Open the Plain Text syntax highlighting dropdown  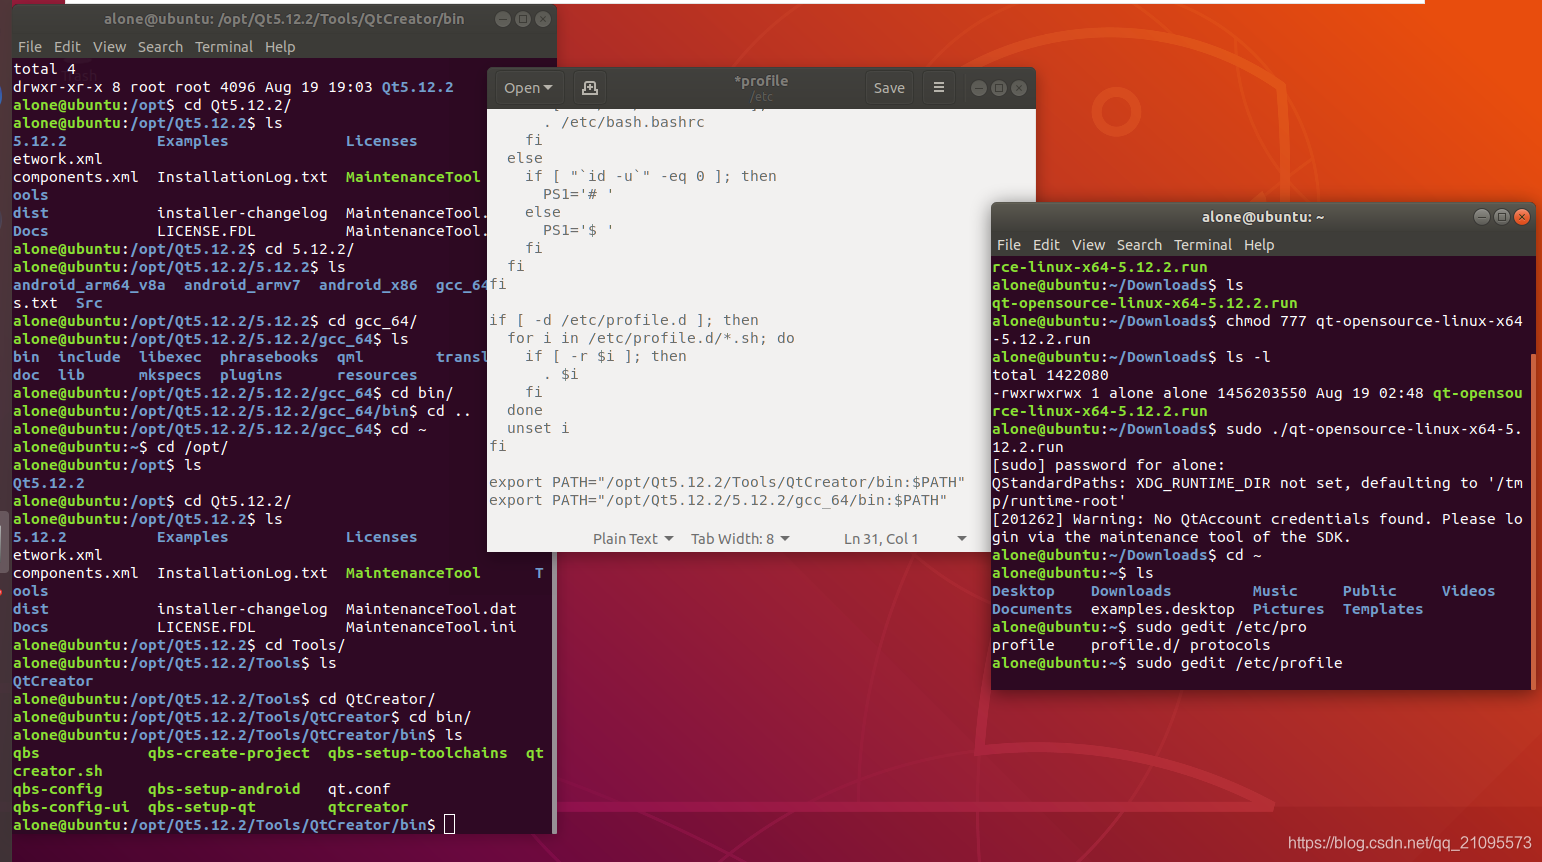(x=632, y=538)
